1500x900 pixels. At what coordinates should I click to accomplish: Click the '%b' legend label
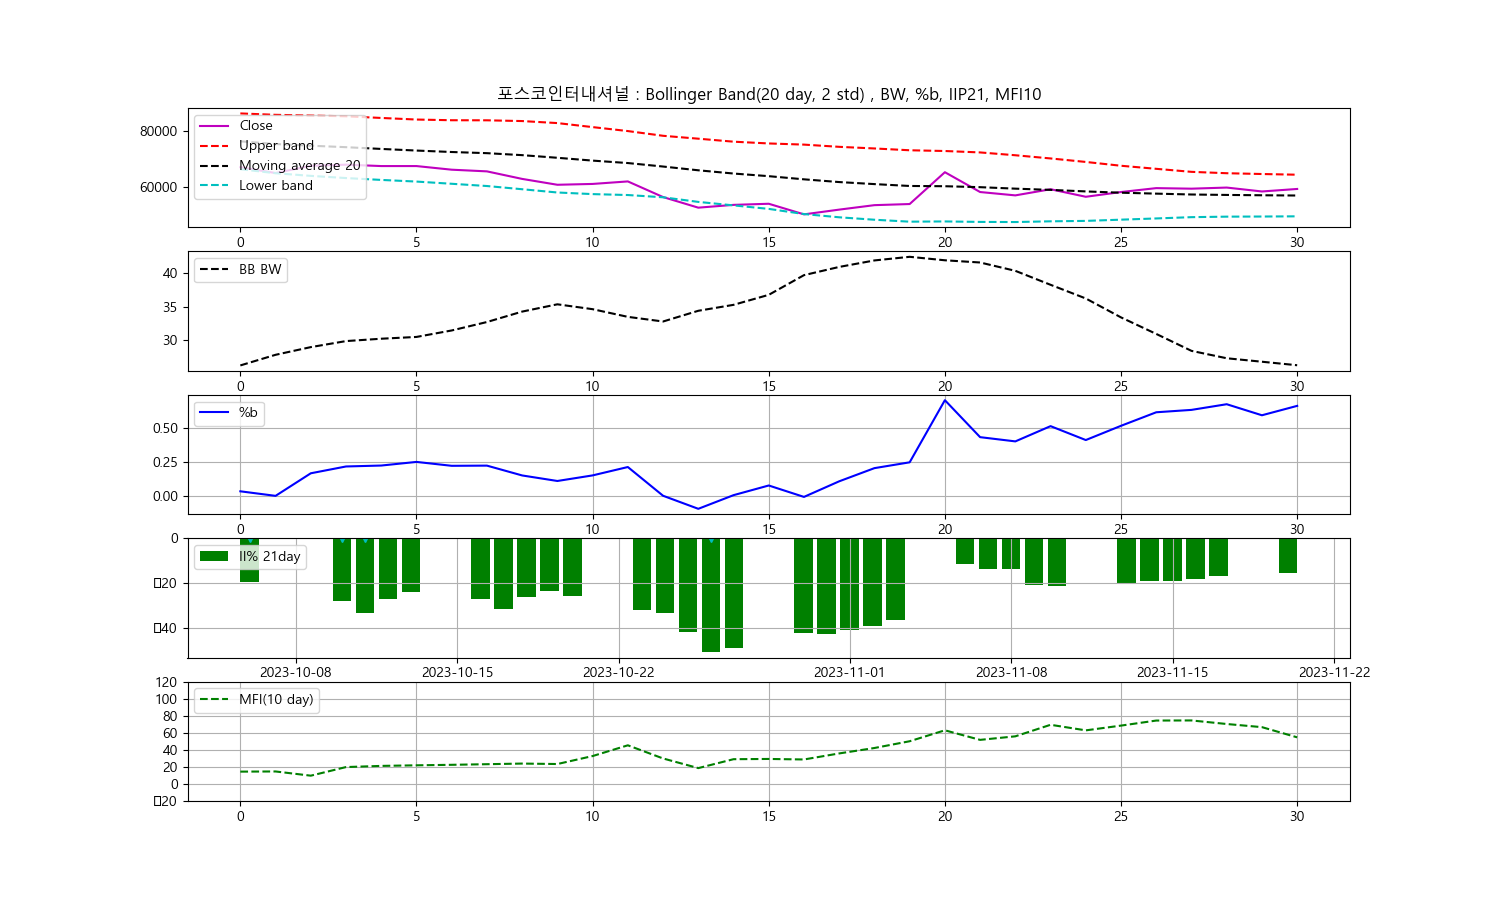click(248, 412)
